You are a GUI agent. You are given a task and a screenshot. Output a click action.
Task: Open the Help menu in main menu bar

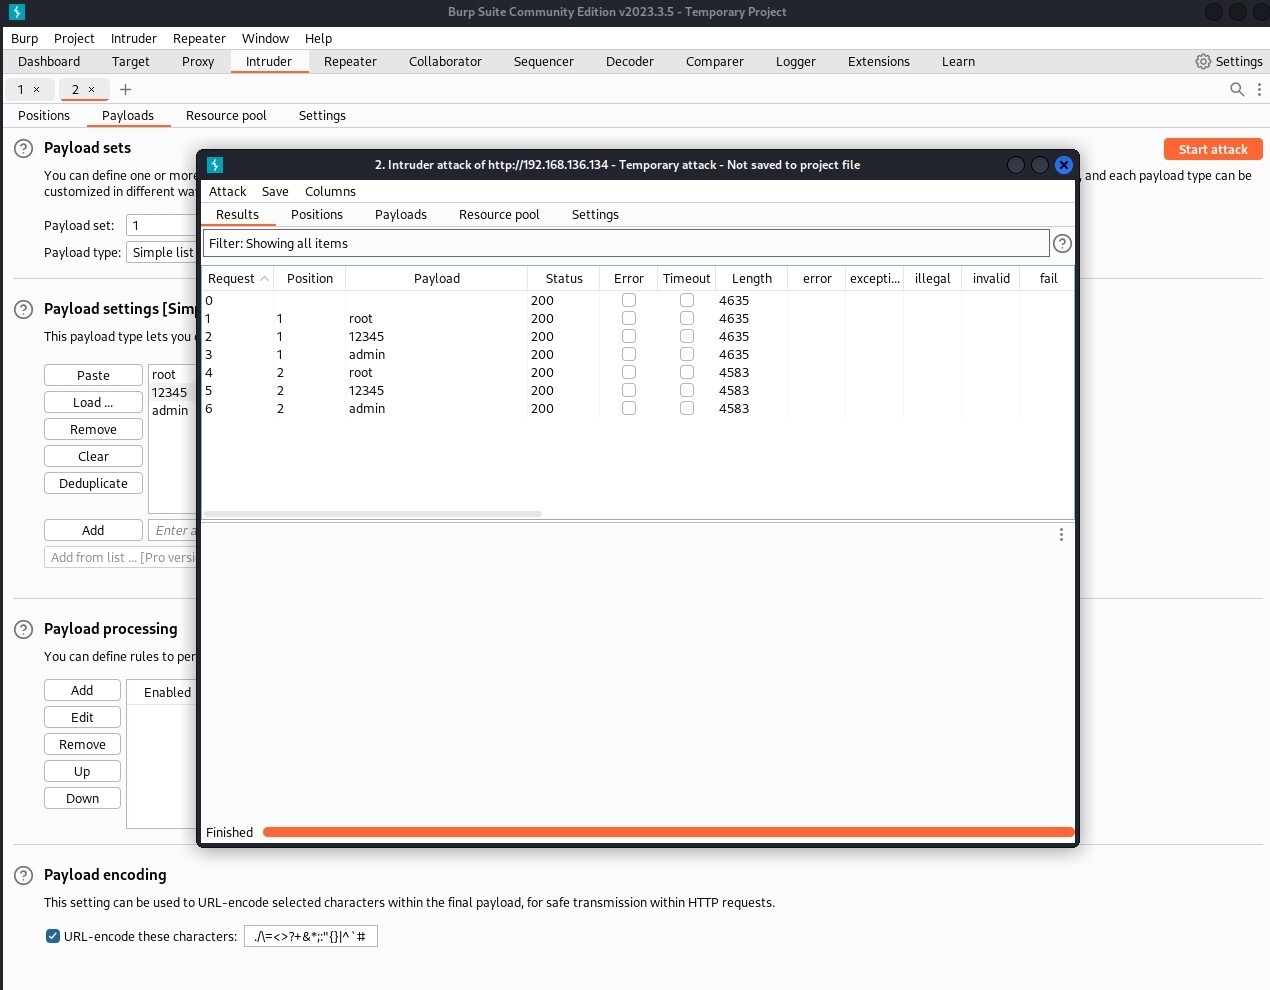click(319, 39)
